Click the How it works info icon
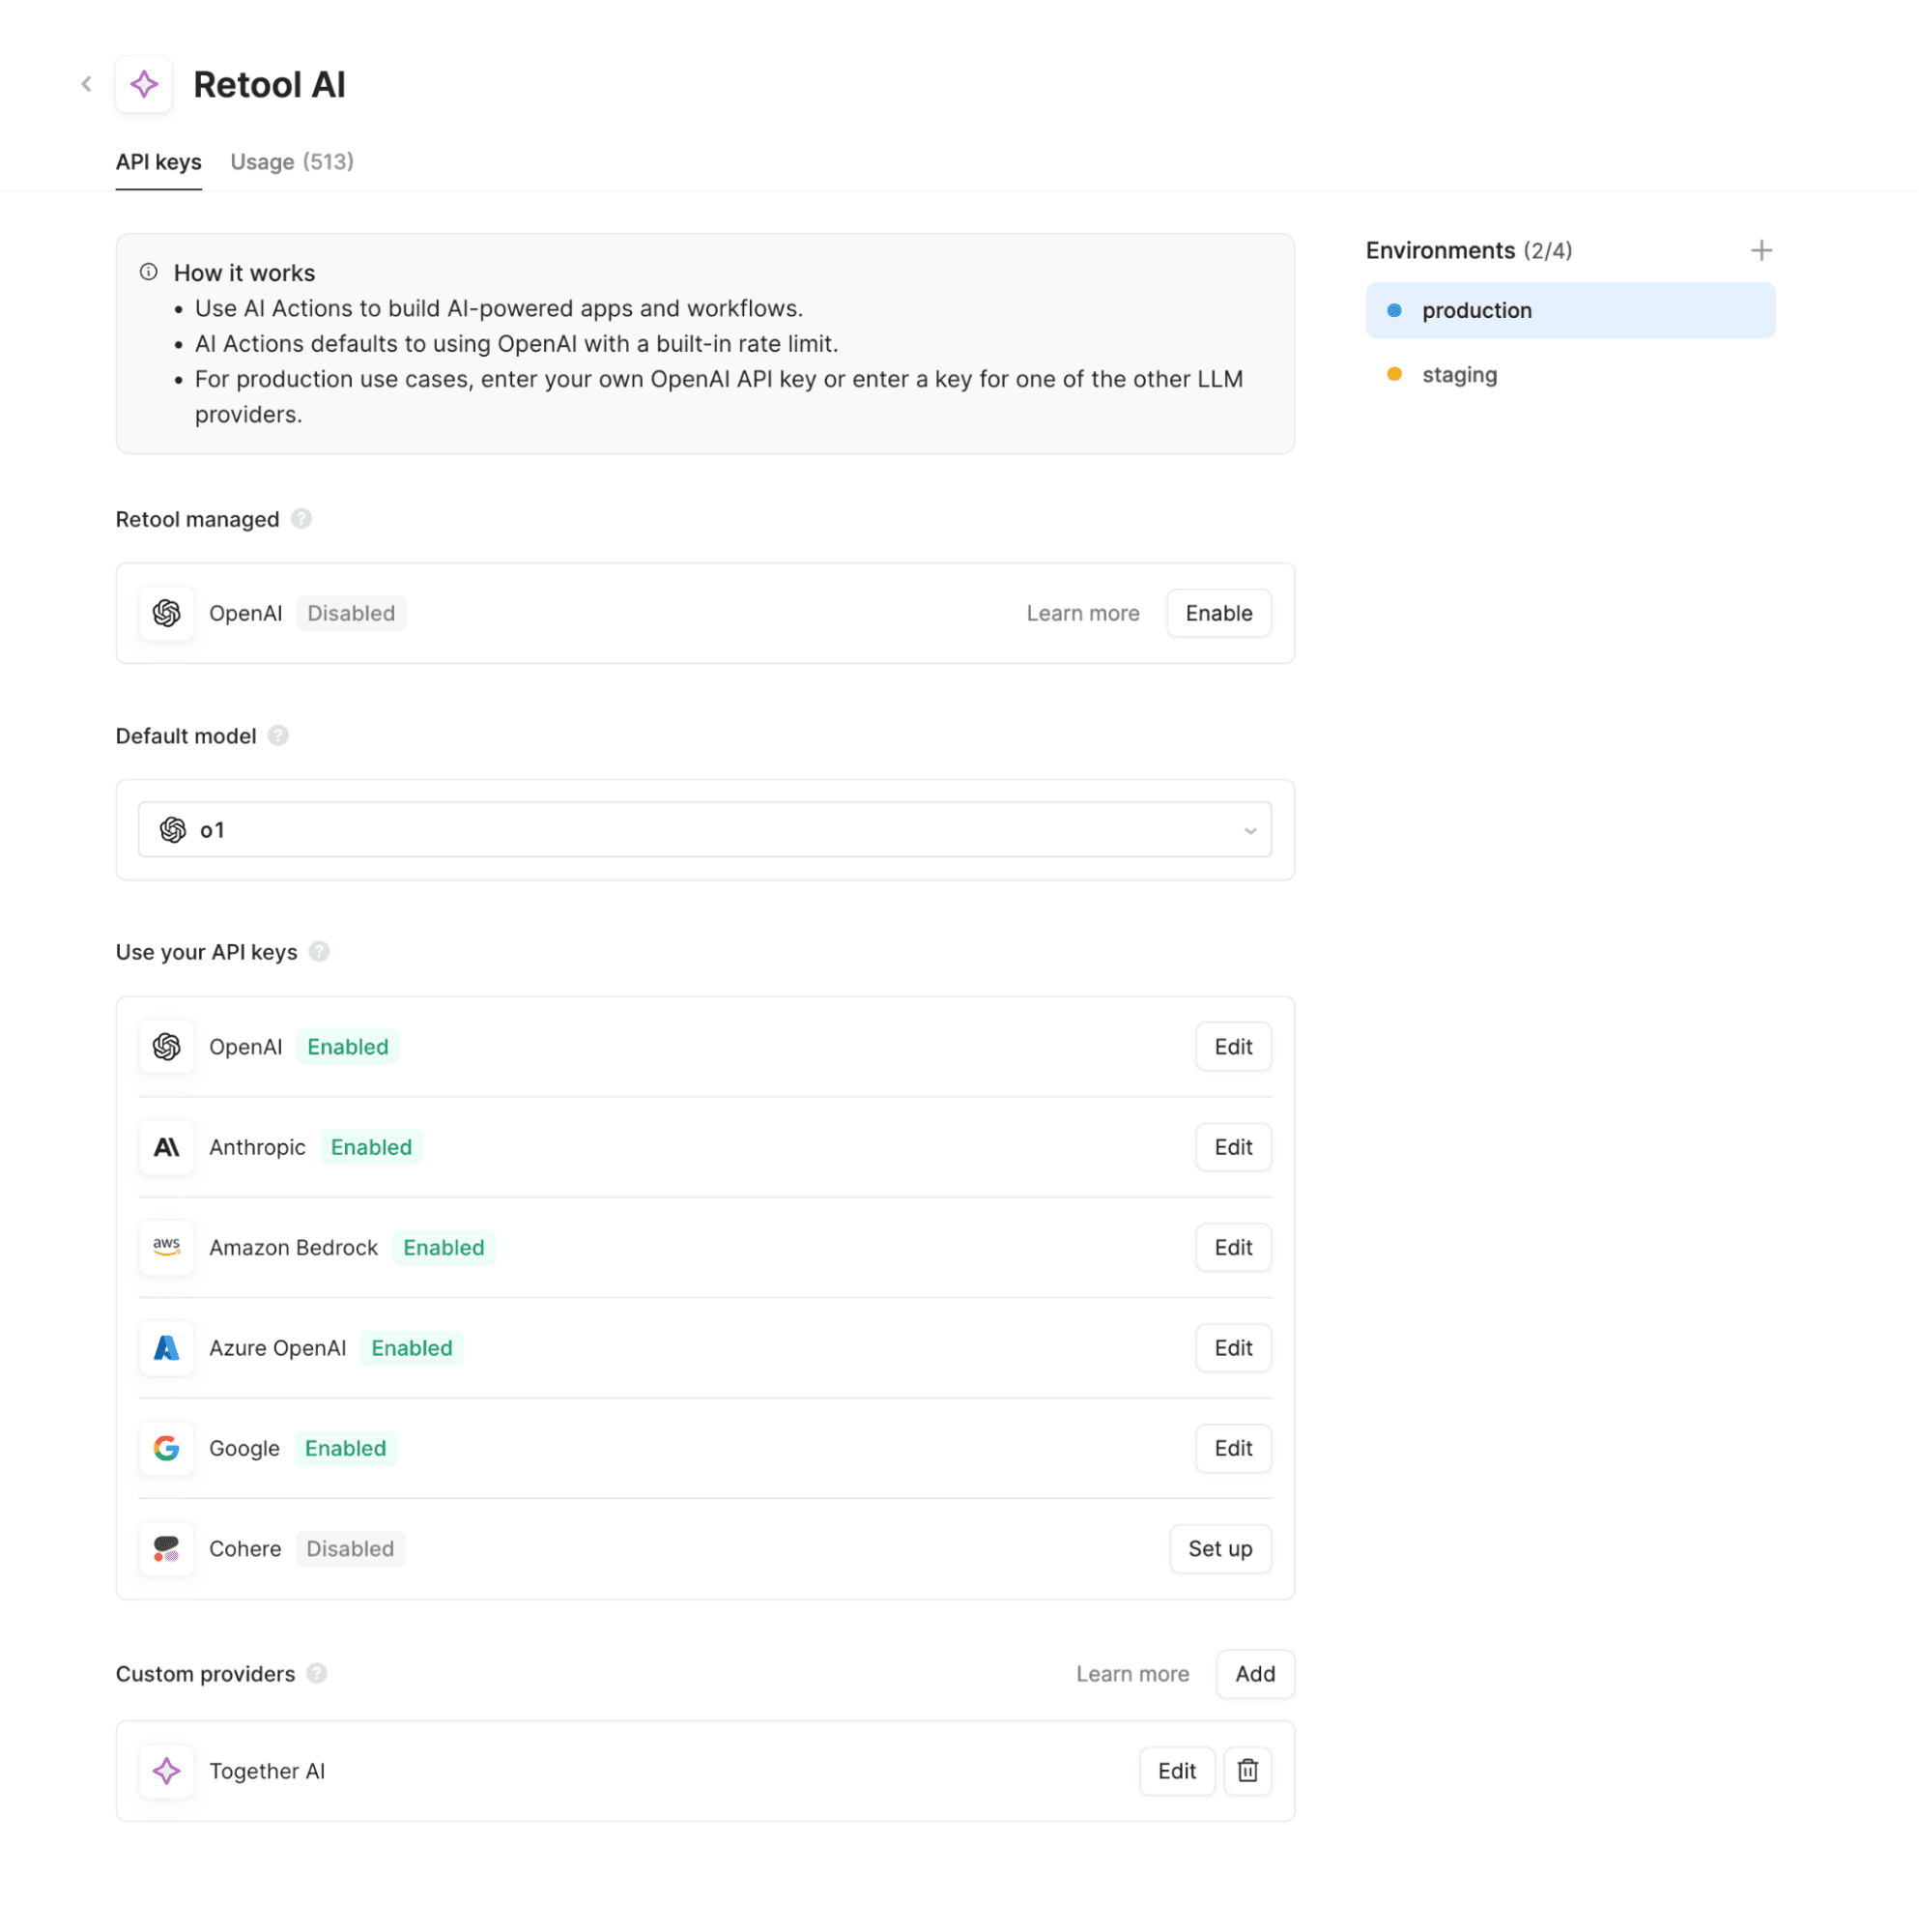This screenshot has width=1919, height=1932. (x=149, y=272)
